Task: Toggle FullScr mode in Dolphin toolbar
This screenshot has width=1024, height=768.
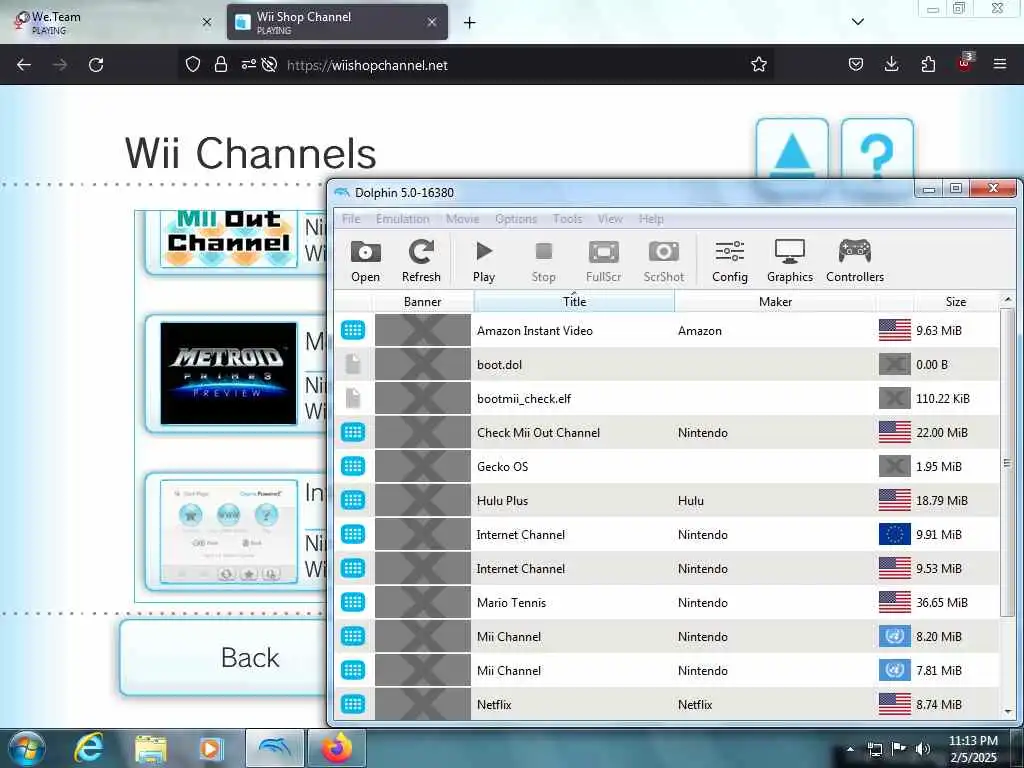Action: point(603,261)
